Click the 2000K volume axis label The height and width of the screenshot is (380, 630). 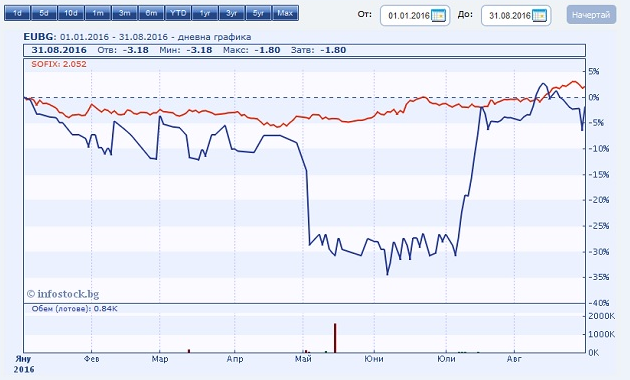(x=601, y=316)
